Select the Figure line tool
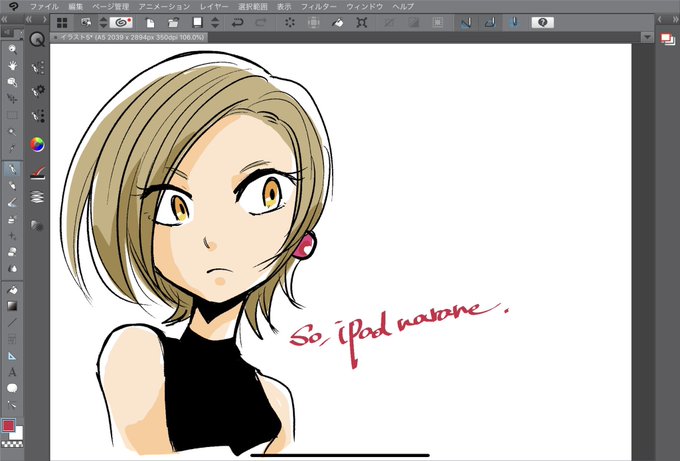Viewport: 680px width, 461px height. (12, 322)
